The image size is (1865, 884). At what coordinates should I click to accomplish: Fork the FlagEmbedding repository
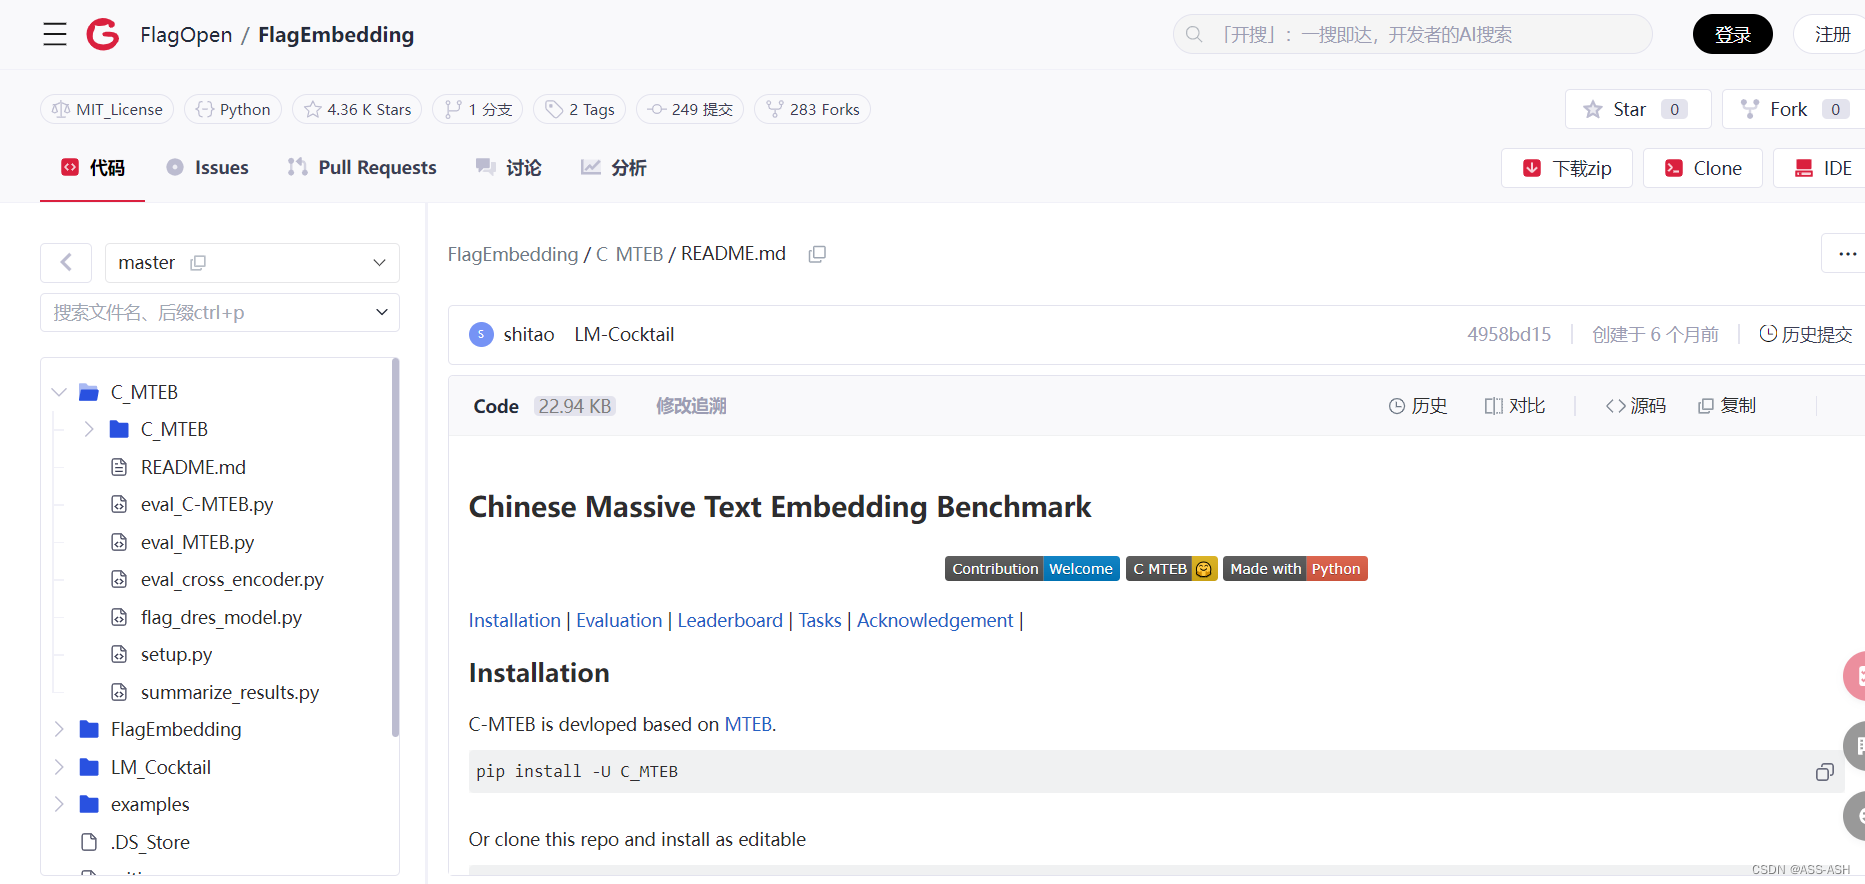tap(1794, 110)
